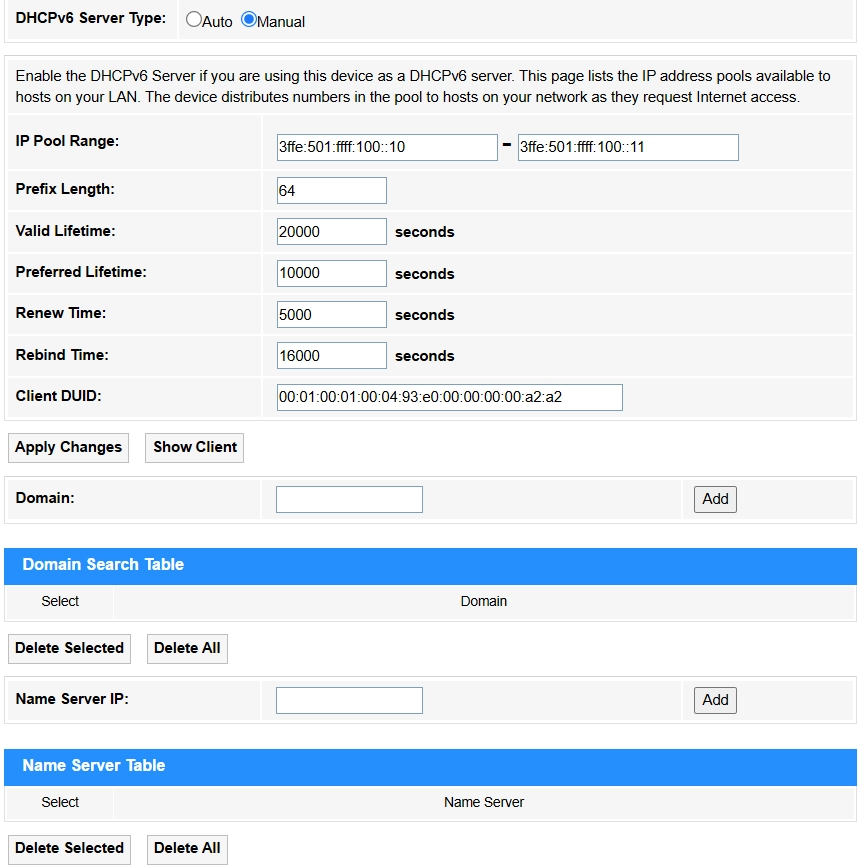Click the IP Pool Range start field

[387, 147]
